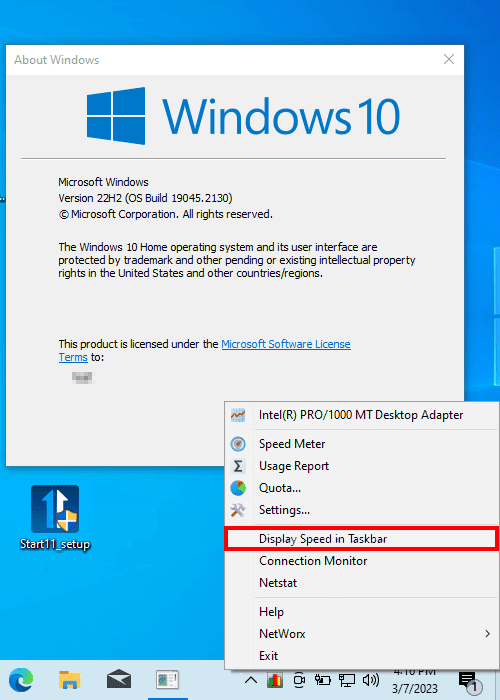Click the Usage Report sigma icon
Image resolution: width=500 pixels, height=700 pixels.
pyautogui.click(x=238, y=466)
